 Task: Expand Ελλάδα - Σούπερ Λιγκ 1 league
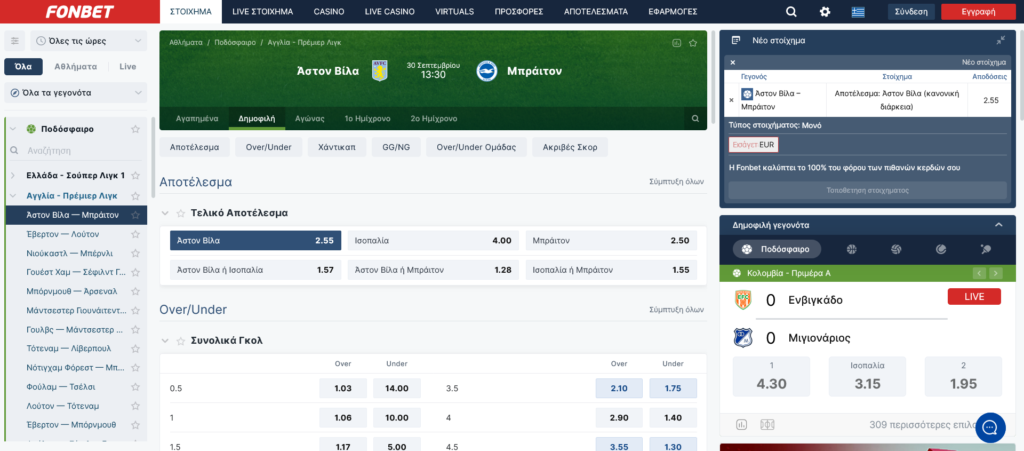13,176
